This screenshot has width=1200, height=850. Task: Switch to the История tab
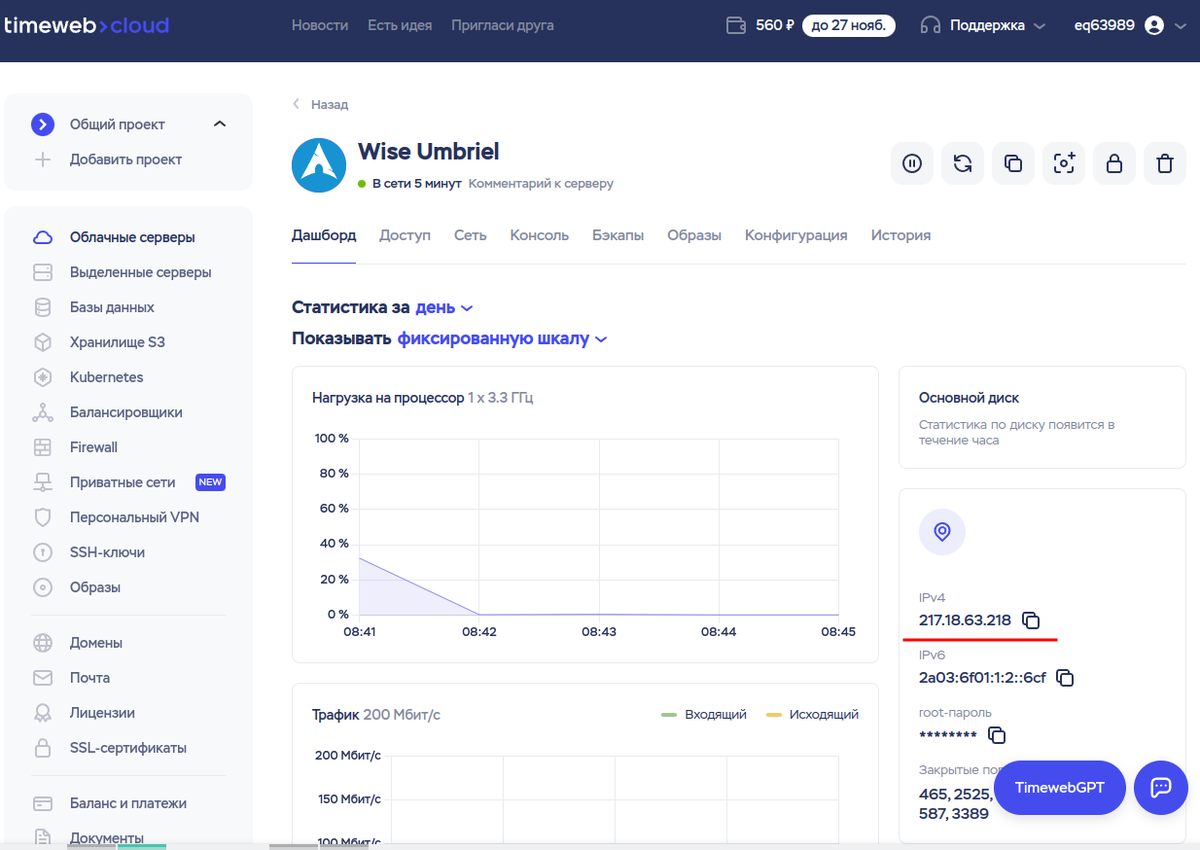[901, 235]
